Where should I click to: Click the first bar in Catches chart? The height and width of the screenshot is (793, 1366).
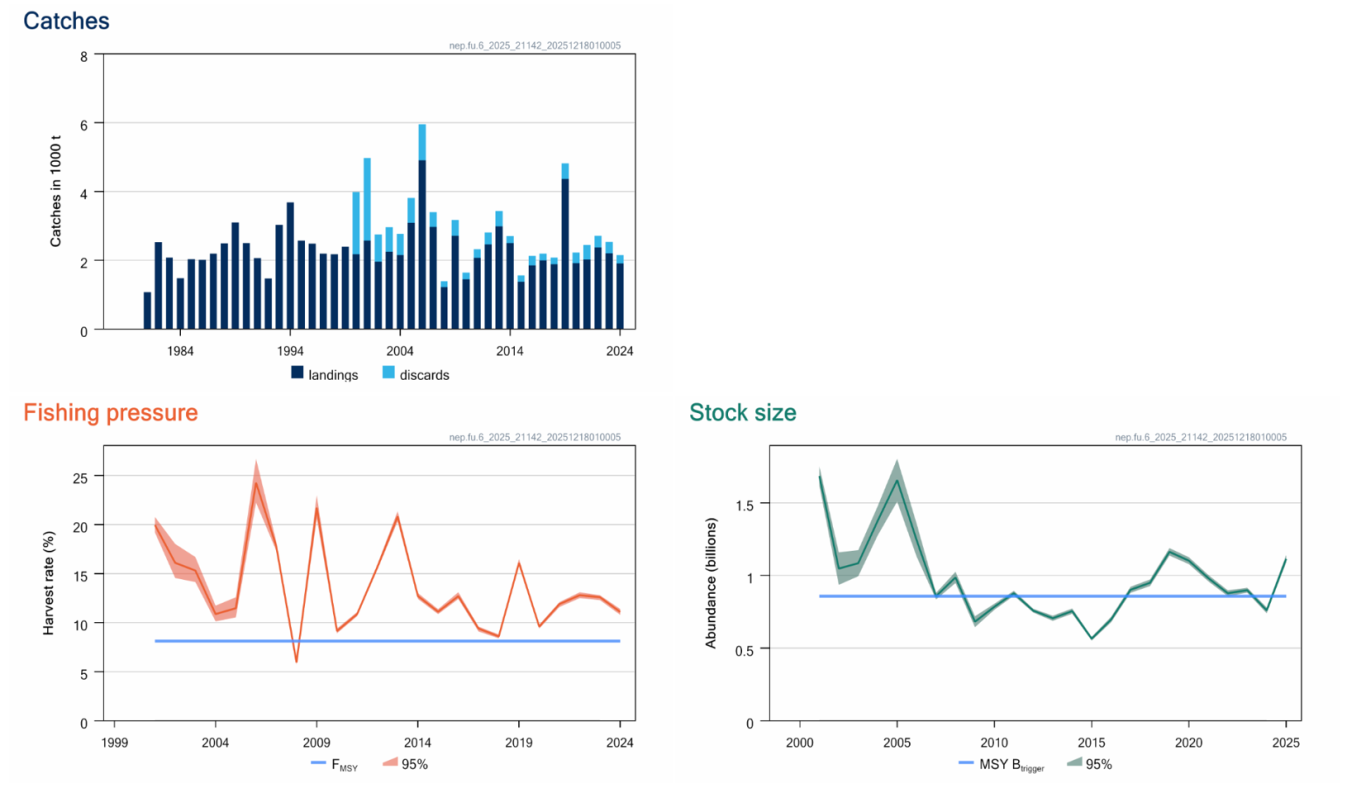pos(148,311)
